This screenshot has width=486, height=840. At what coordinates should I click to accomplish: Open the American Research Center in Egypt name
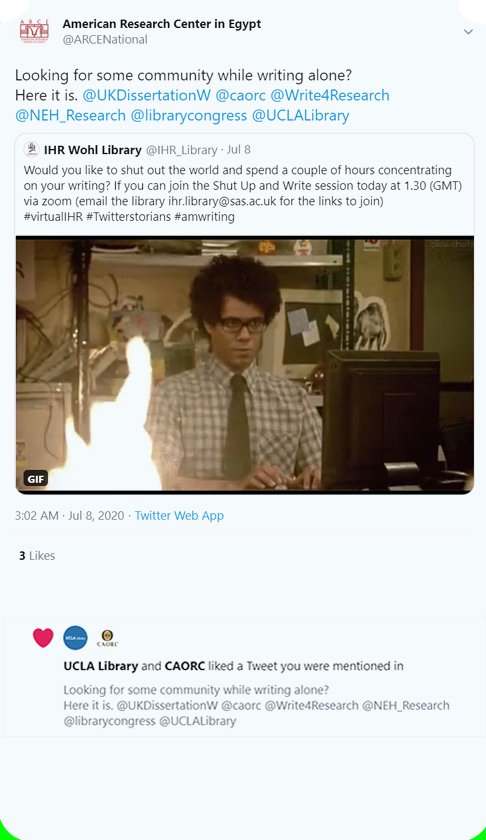pos(162,24)
